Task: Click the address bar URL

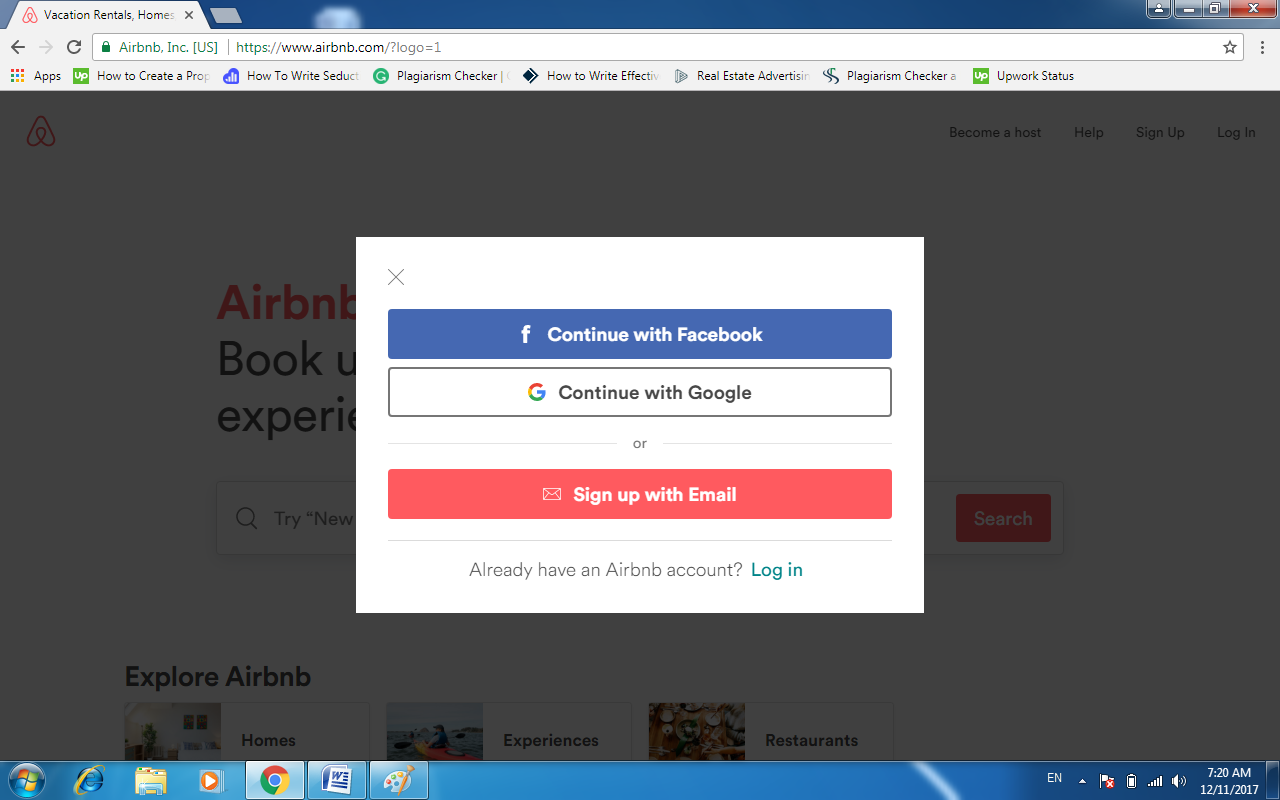Action: click(x=338, y=47)
